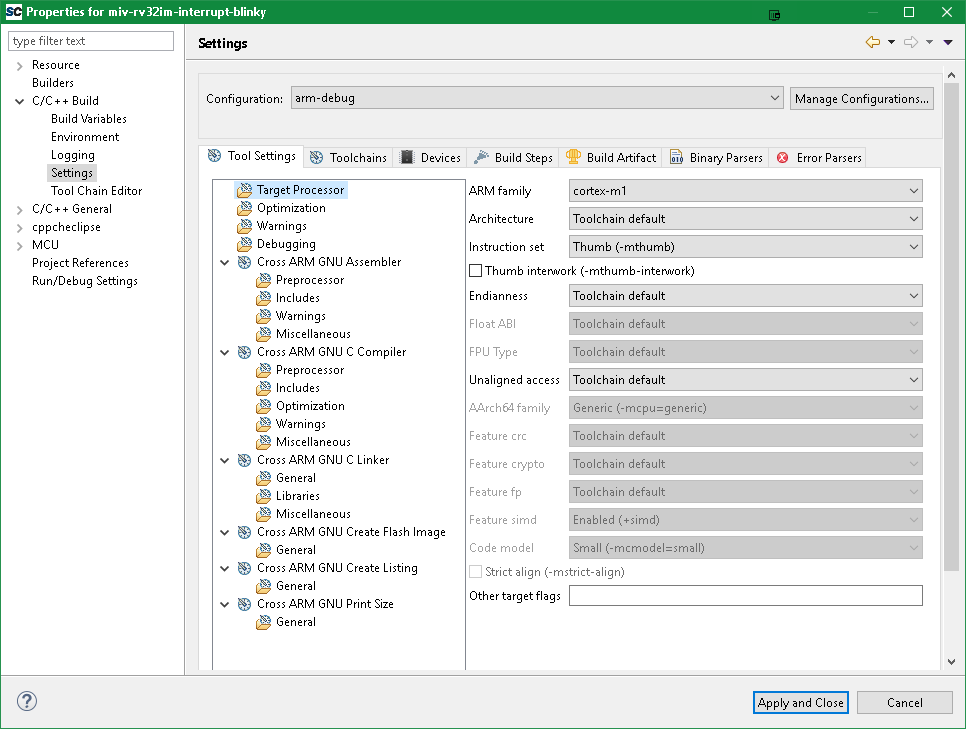Click the Optimization folder icon under Tool Settings
The width and height of the screenshot is (966, 729).
(x=245, y=208)
